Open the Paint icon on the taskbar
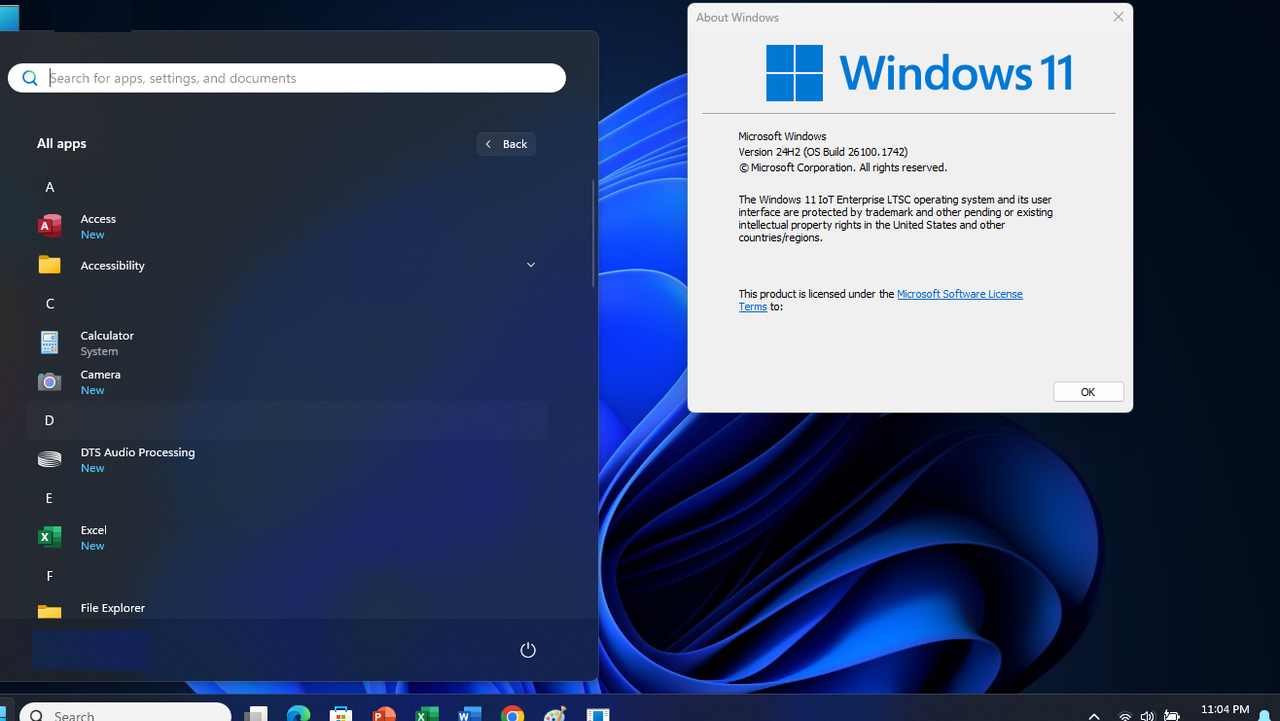 (555, 713)
